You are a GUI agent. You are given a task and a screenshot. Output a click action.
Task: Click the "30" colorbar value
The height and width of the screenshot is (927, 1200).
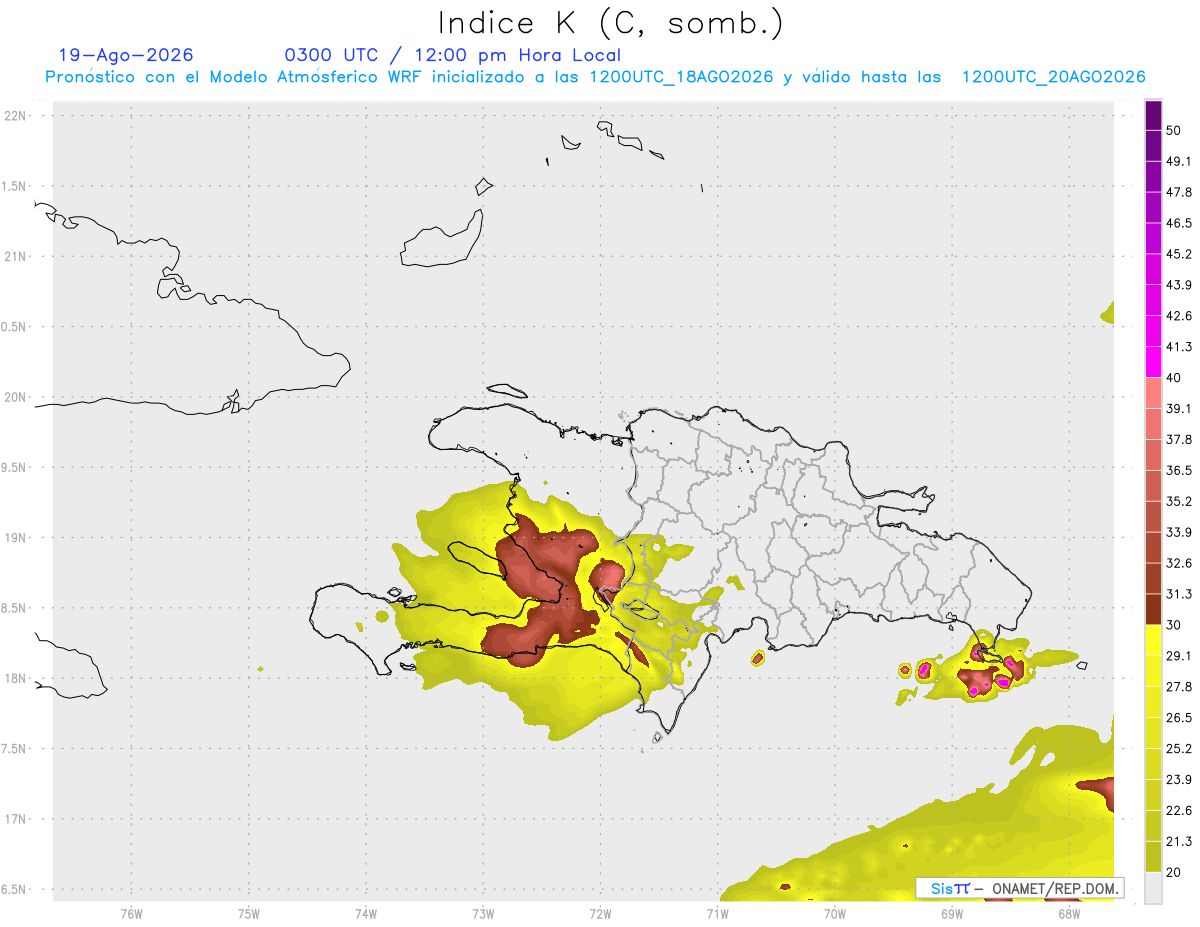click(1174, 625)
